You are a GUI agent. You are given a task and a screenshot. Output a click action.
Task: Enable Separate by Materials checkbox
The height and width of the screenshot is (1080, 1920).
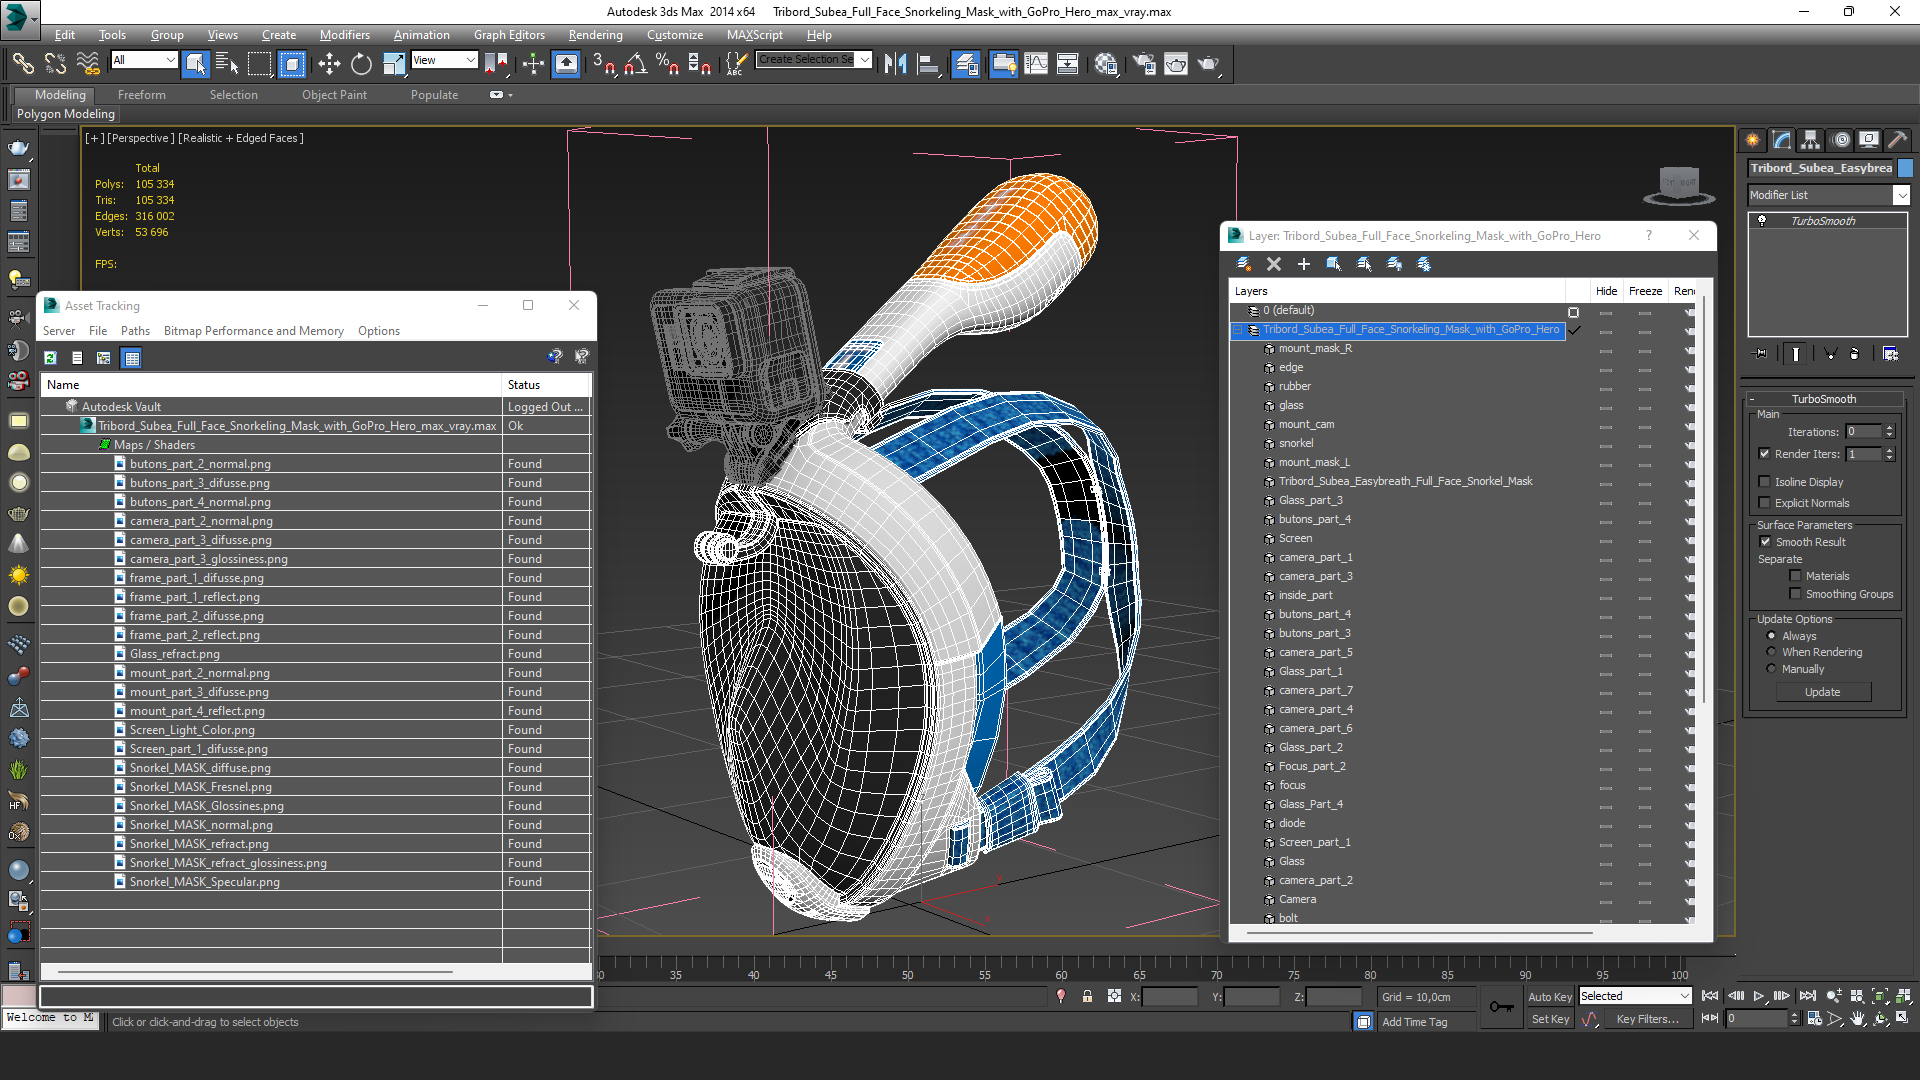1796,576
